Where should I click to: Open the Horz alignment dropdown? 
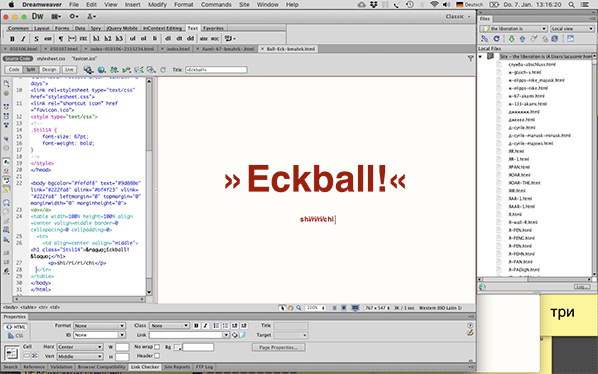coord(80,347)
